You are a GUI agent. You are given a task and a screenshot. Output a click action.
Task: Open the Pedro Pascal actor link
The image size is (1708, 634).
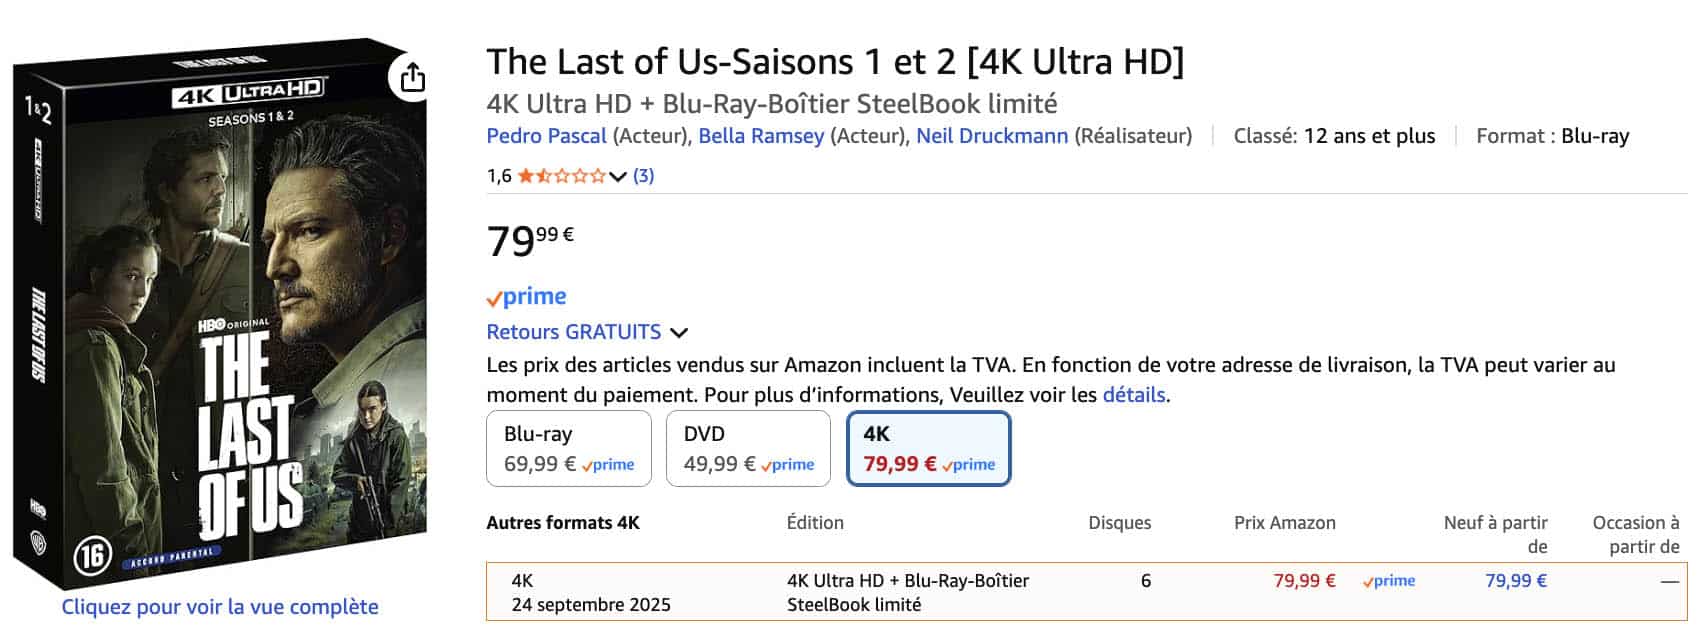(546, 136)
